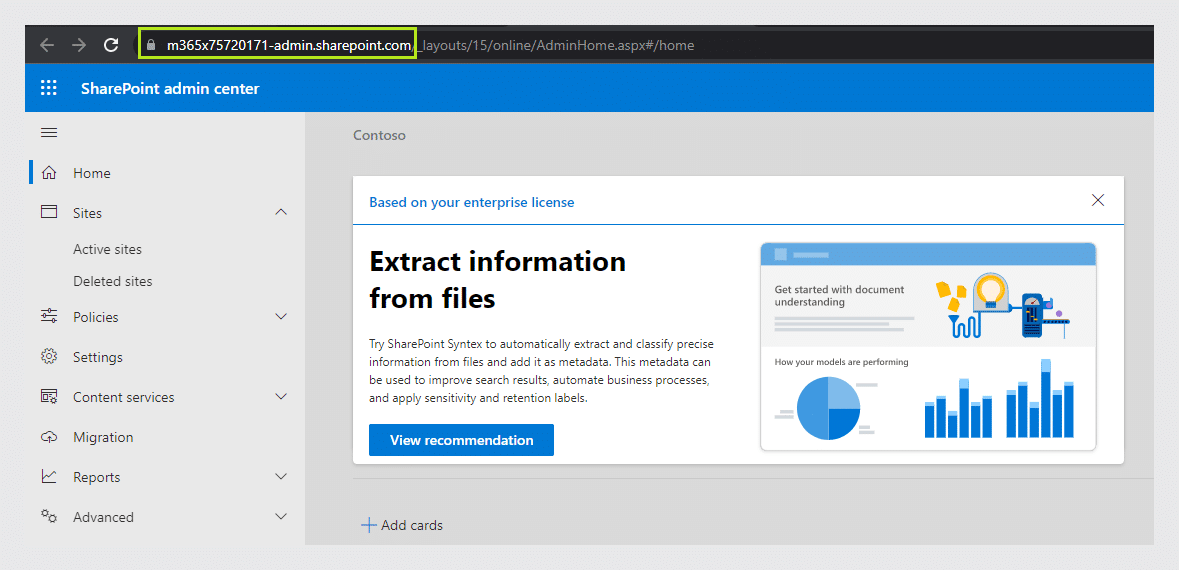Click the Policies sliders icon
The height and width of the screenshot is (570, 1179).
pyautogui.click(x=49, y=317)
